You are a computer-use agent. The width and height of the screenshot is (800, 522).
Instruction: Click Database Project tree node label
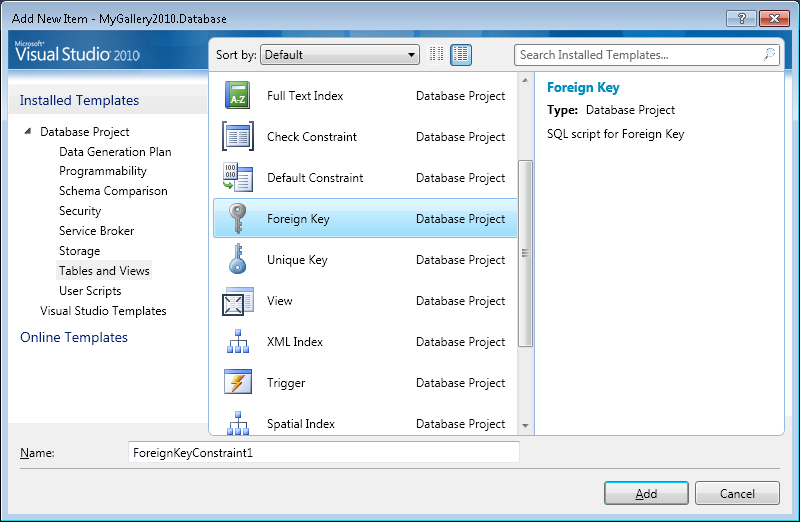click(x=85, y=132)
